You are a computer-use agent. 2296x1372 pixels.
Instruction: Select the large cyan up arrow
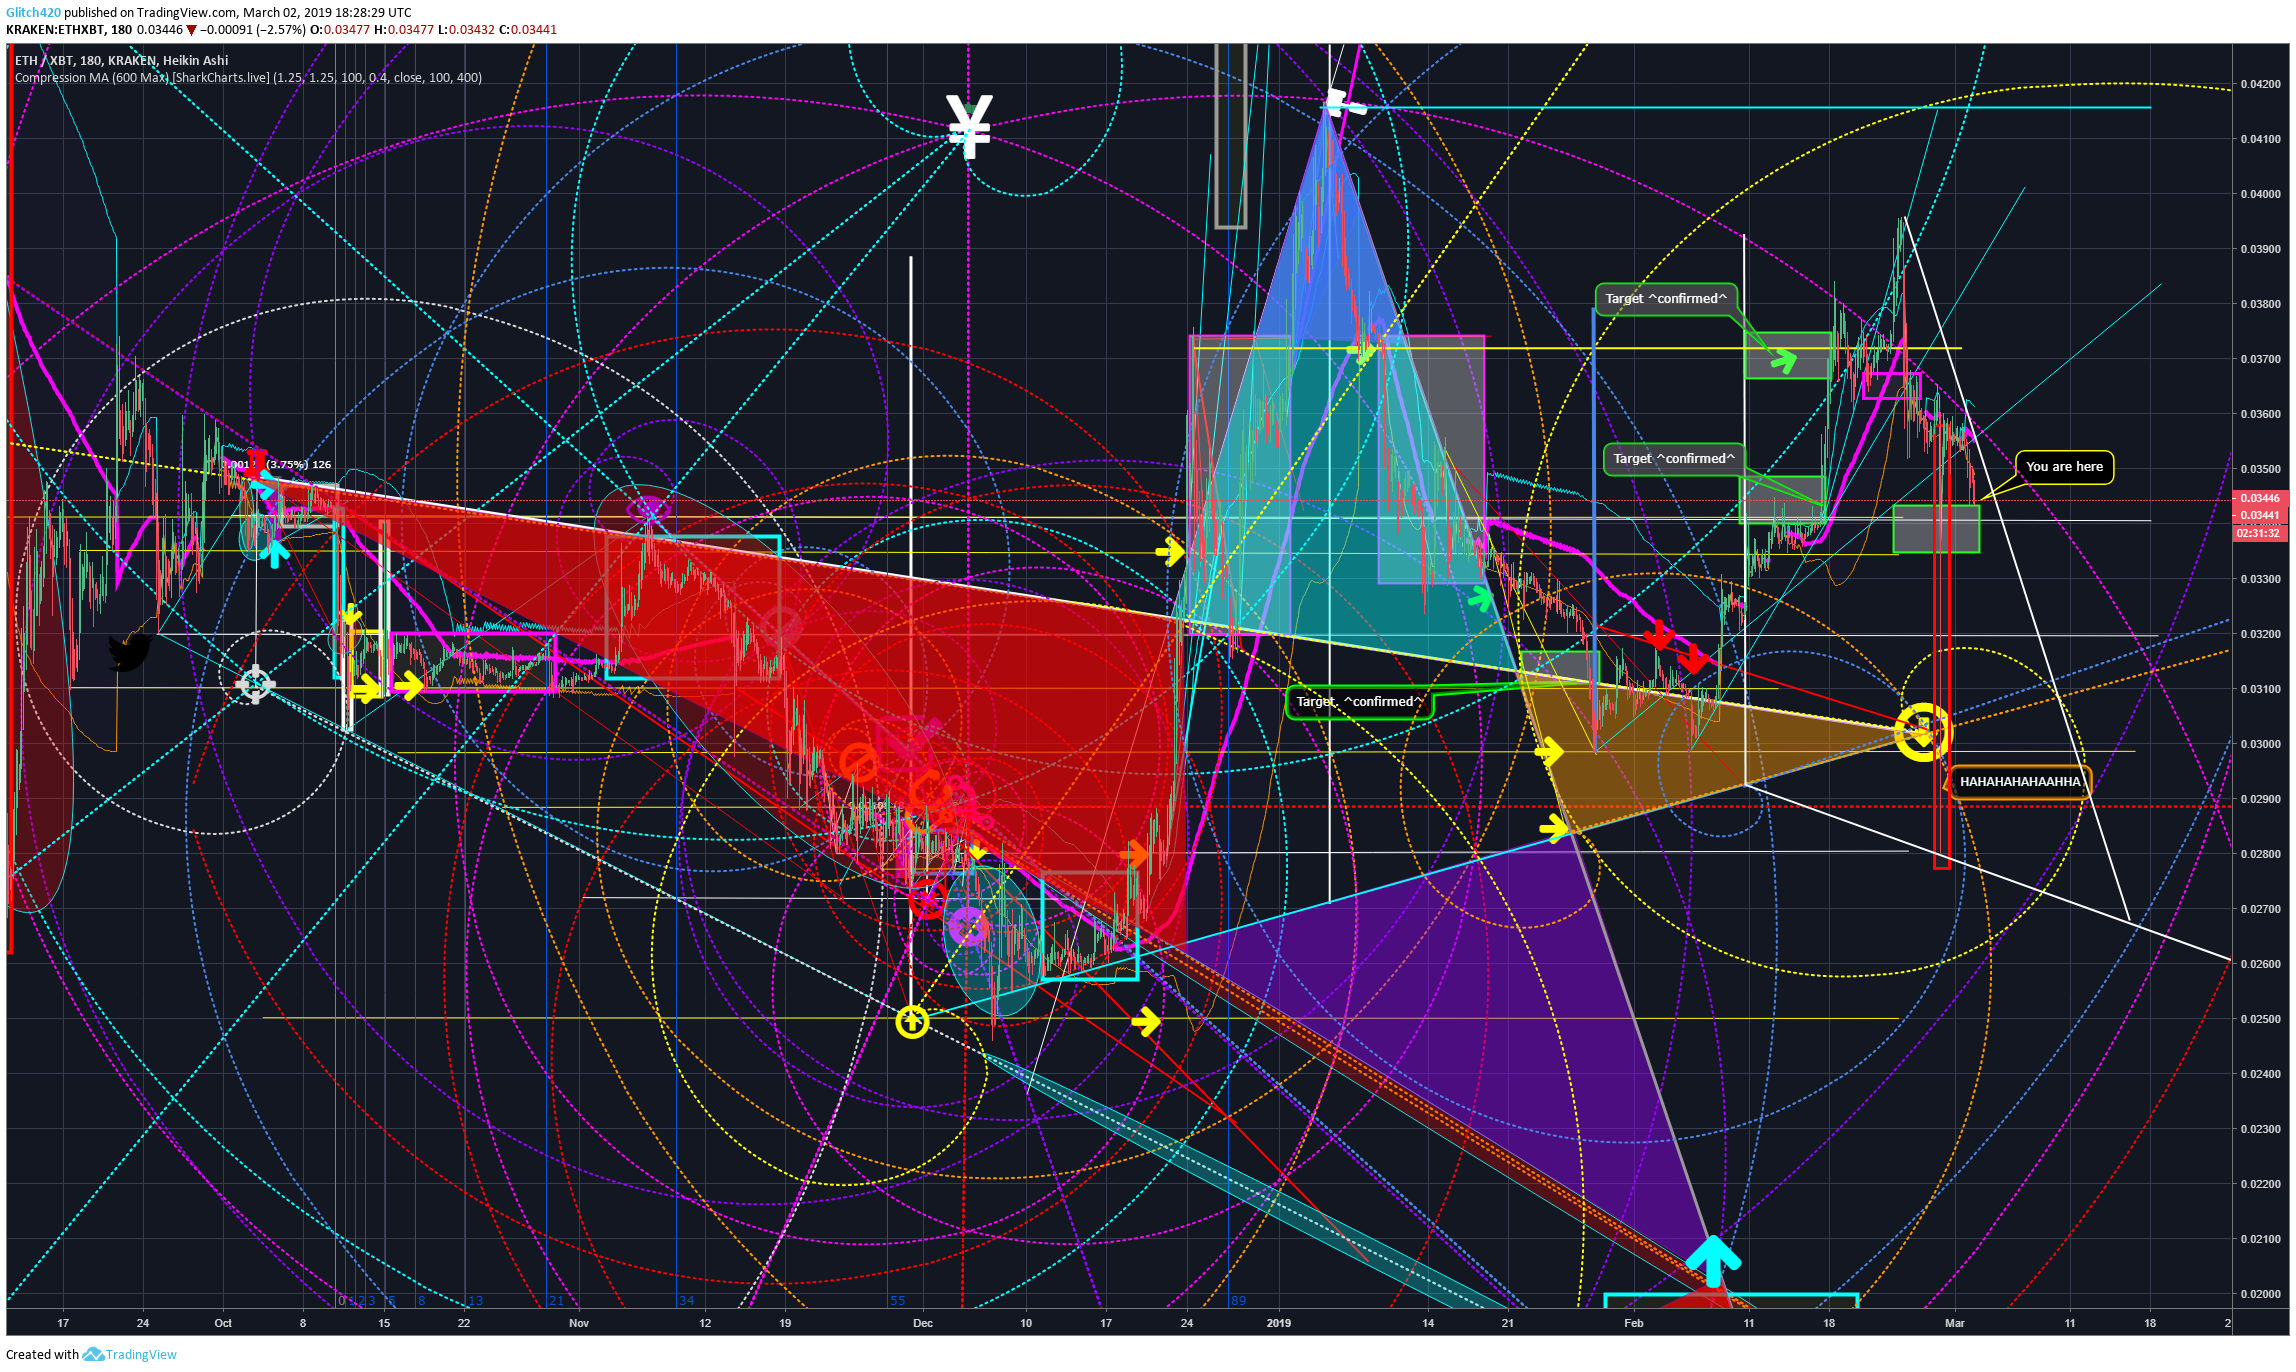(1713, 1260)
